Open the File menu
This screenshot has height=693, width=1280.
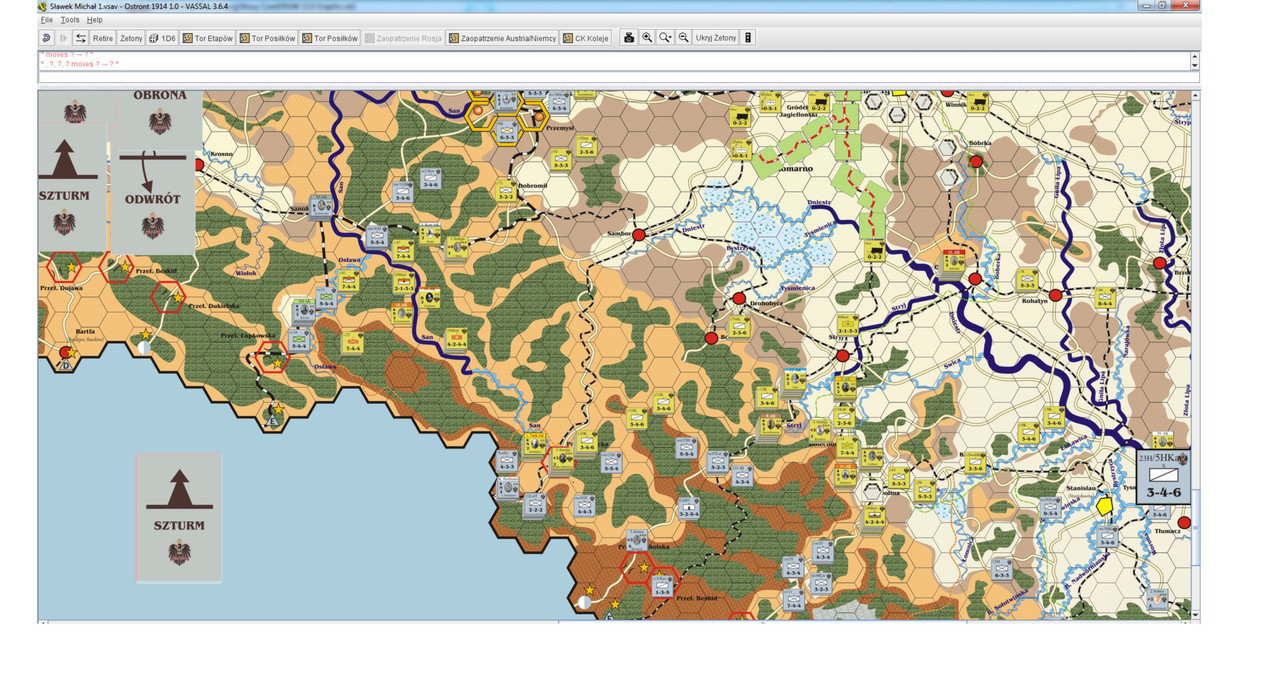(x=47, y=20)
